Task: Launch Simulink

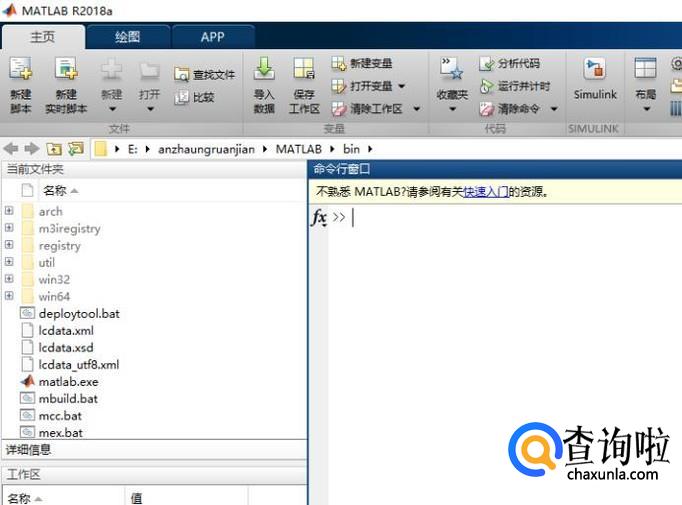Action: pos(595,79)
